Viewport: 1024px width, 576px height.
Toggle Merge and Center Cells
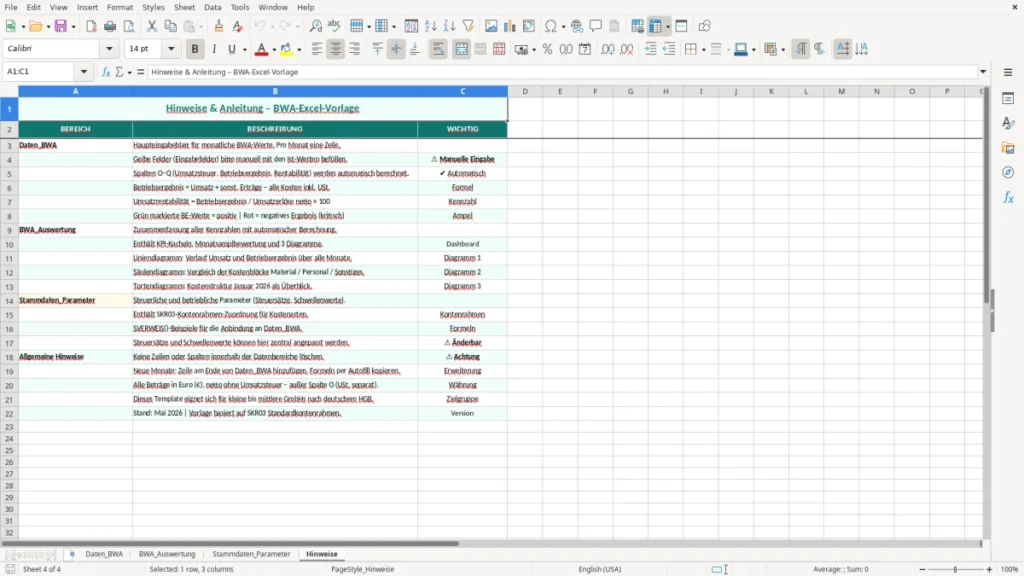click(461, 49)
